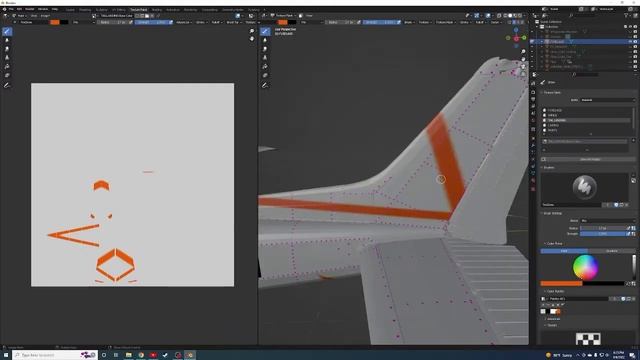Select the Soften tool in image editor toolbar
This screenshot has width=640, height=360.
[7, 40]
